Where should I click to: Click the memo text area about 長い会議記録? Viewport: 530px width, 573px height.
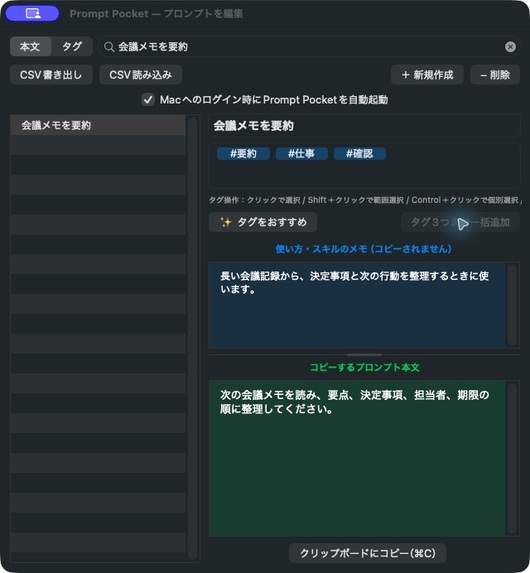[x=357, y=305]
